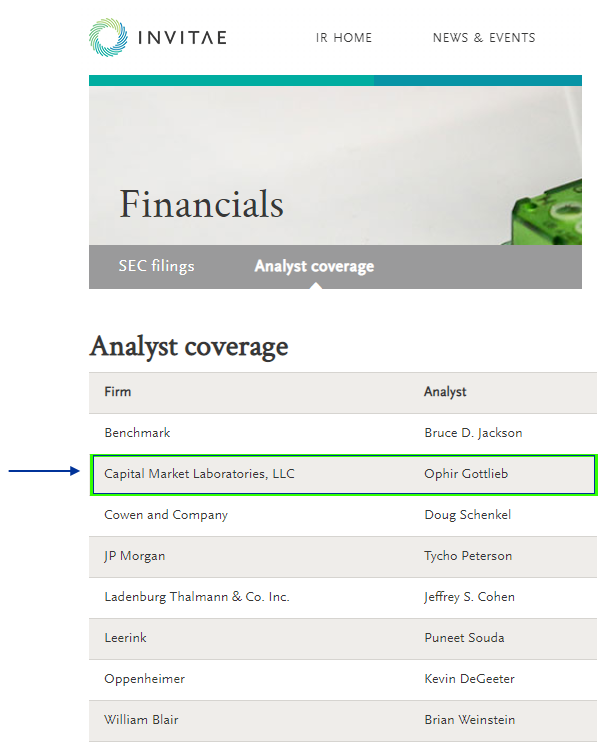
Task: Click analyst name Bruce D. Jackson
Action: (473, 433)
